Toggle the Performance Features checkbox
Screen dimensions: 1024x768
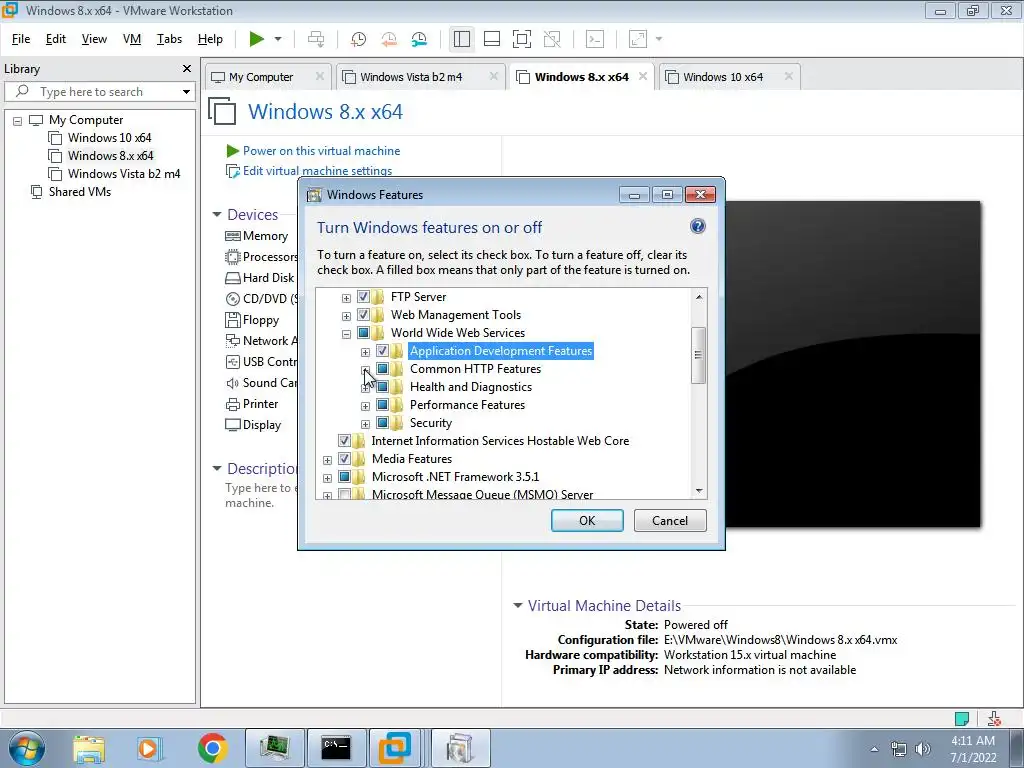click(383, 405)
